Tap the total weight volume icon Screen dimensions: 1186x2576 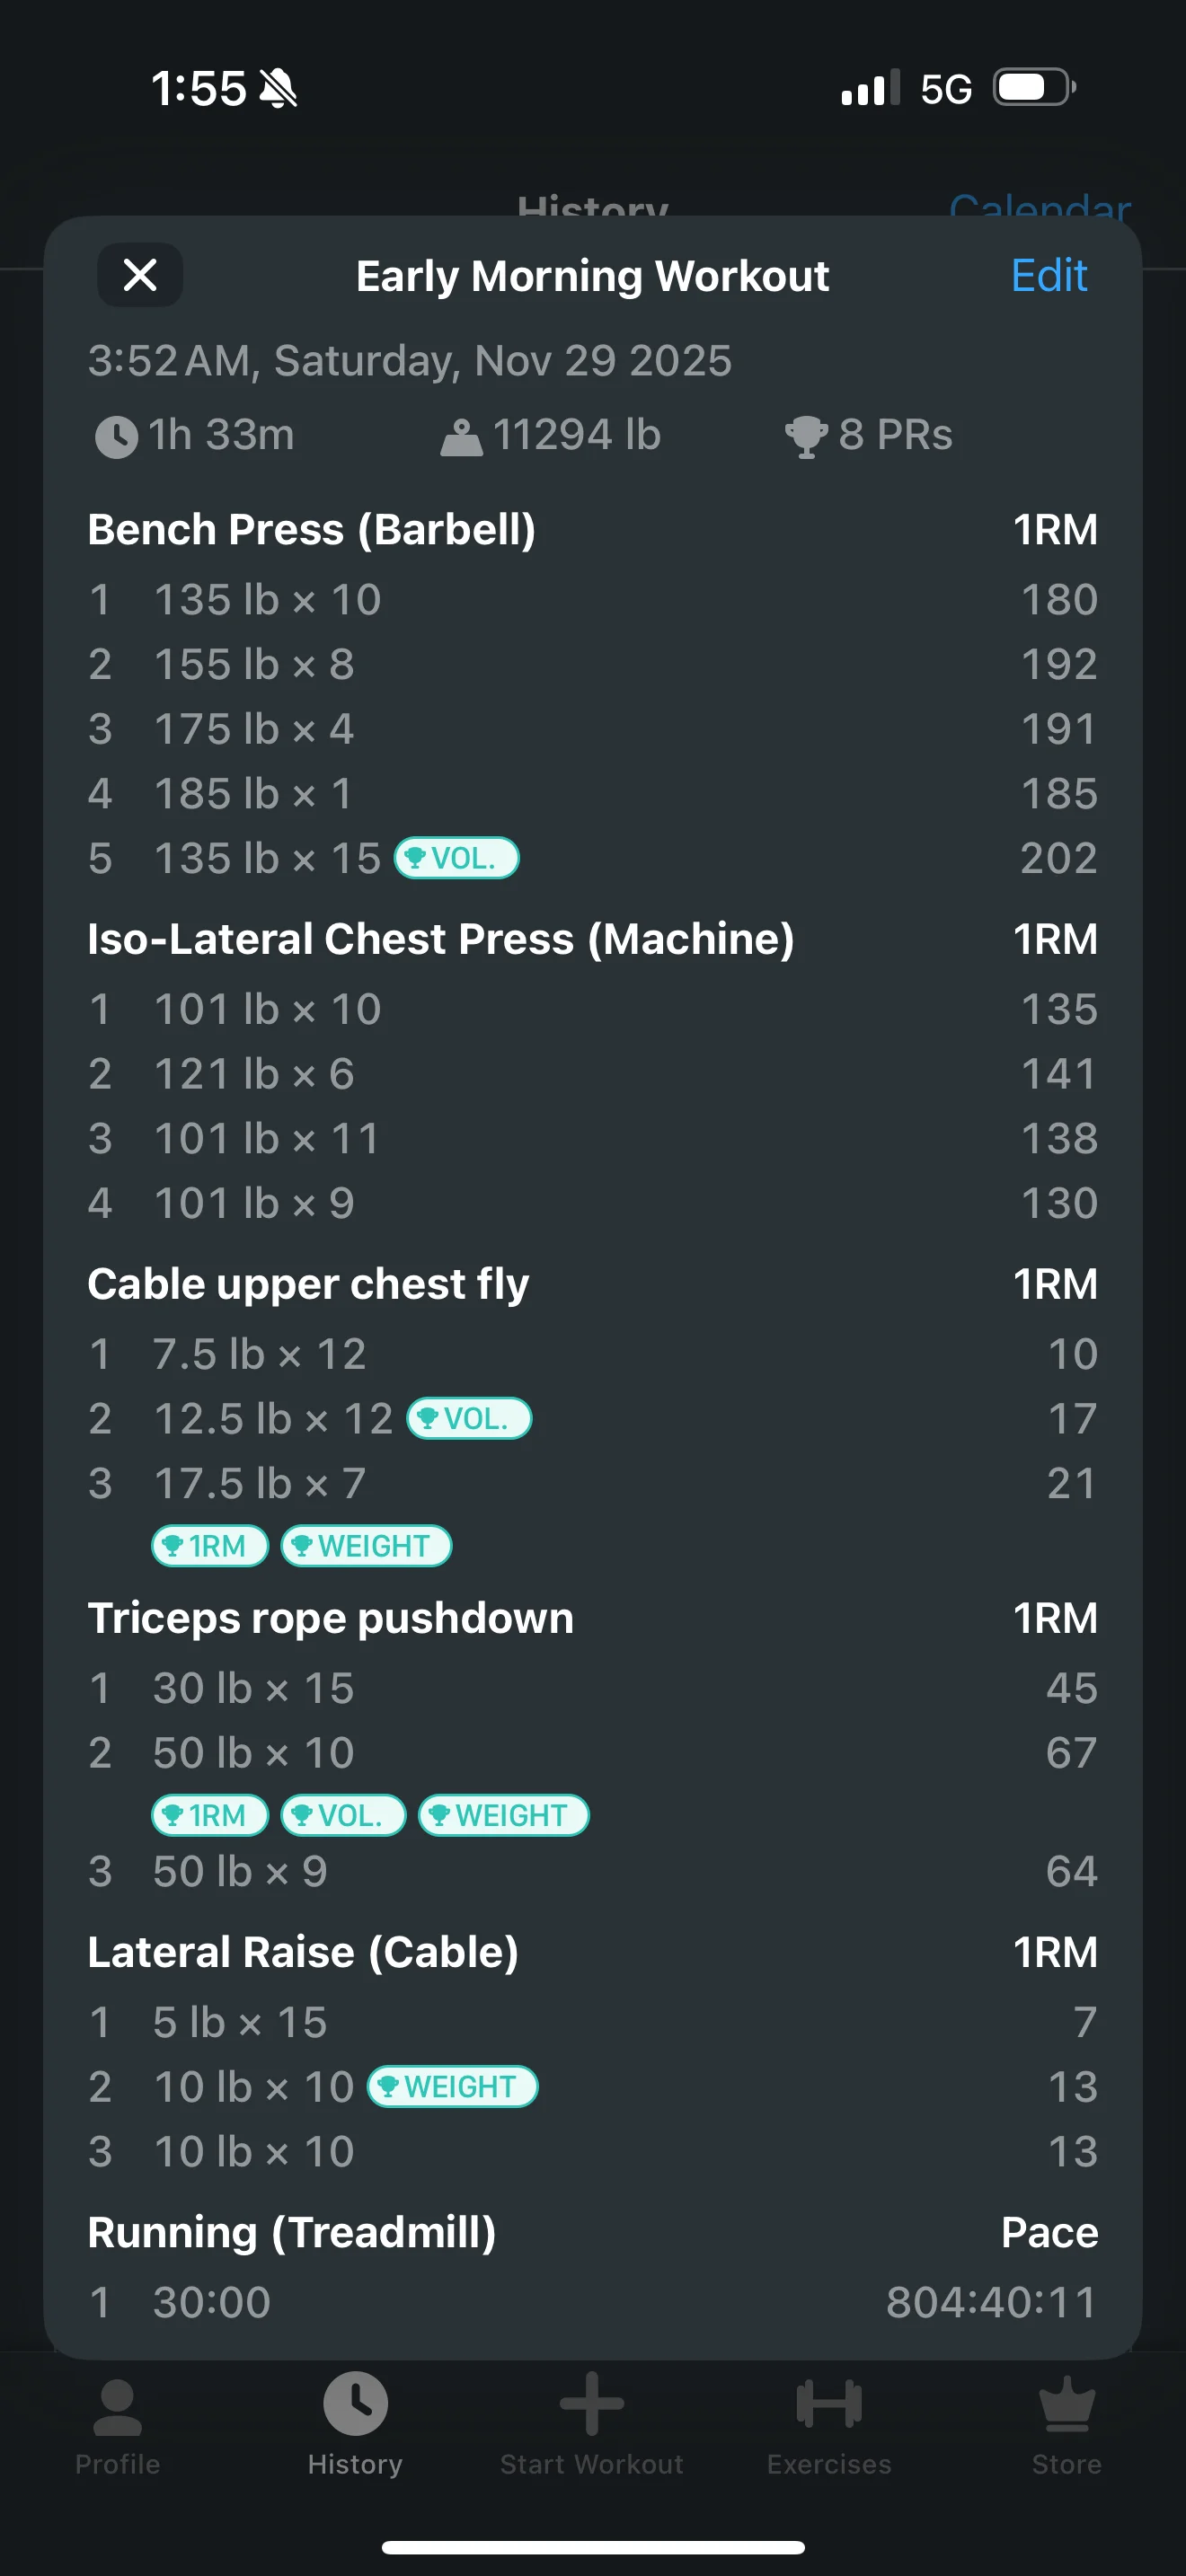click(x=461, y=437)
